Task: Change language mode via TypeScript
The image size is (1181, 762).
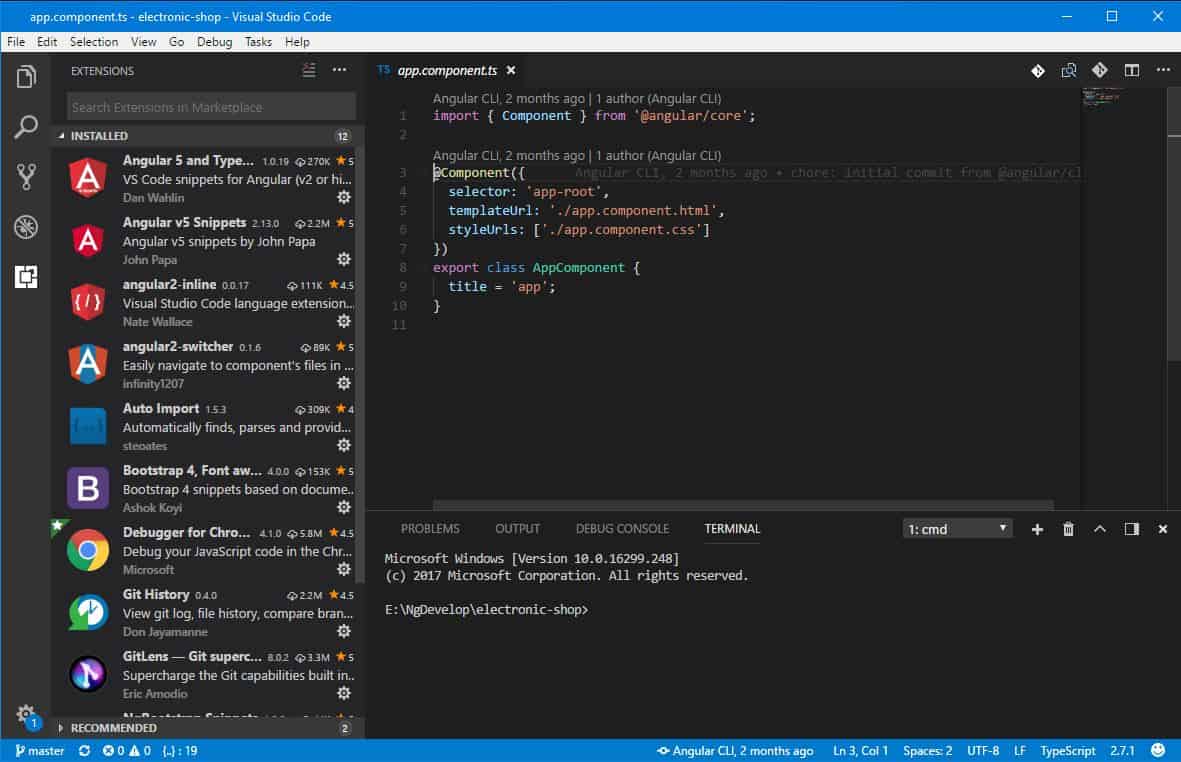Action: pos(1067,751)
